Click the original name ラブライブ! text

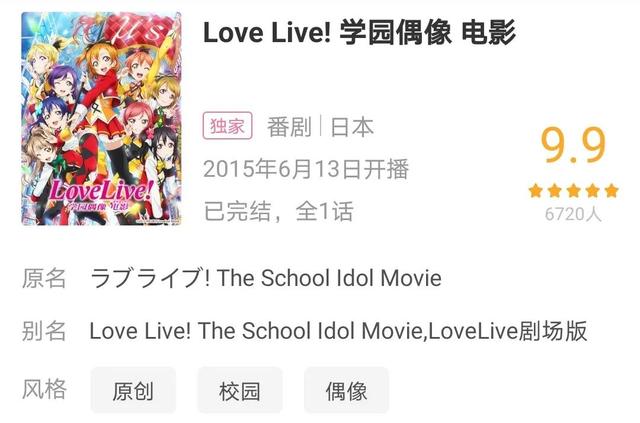tap(150, 278)
